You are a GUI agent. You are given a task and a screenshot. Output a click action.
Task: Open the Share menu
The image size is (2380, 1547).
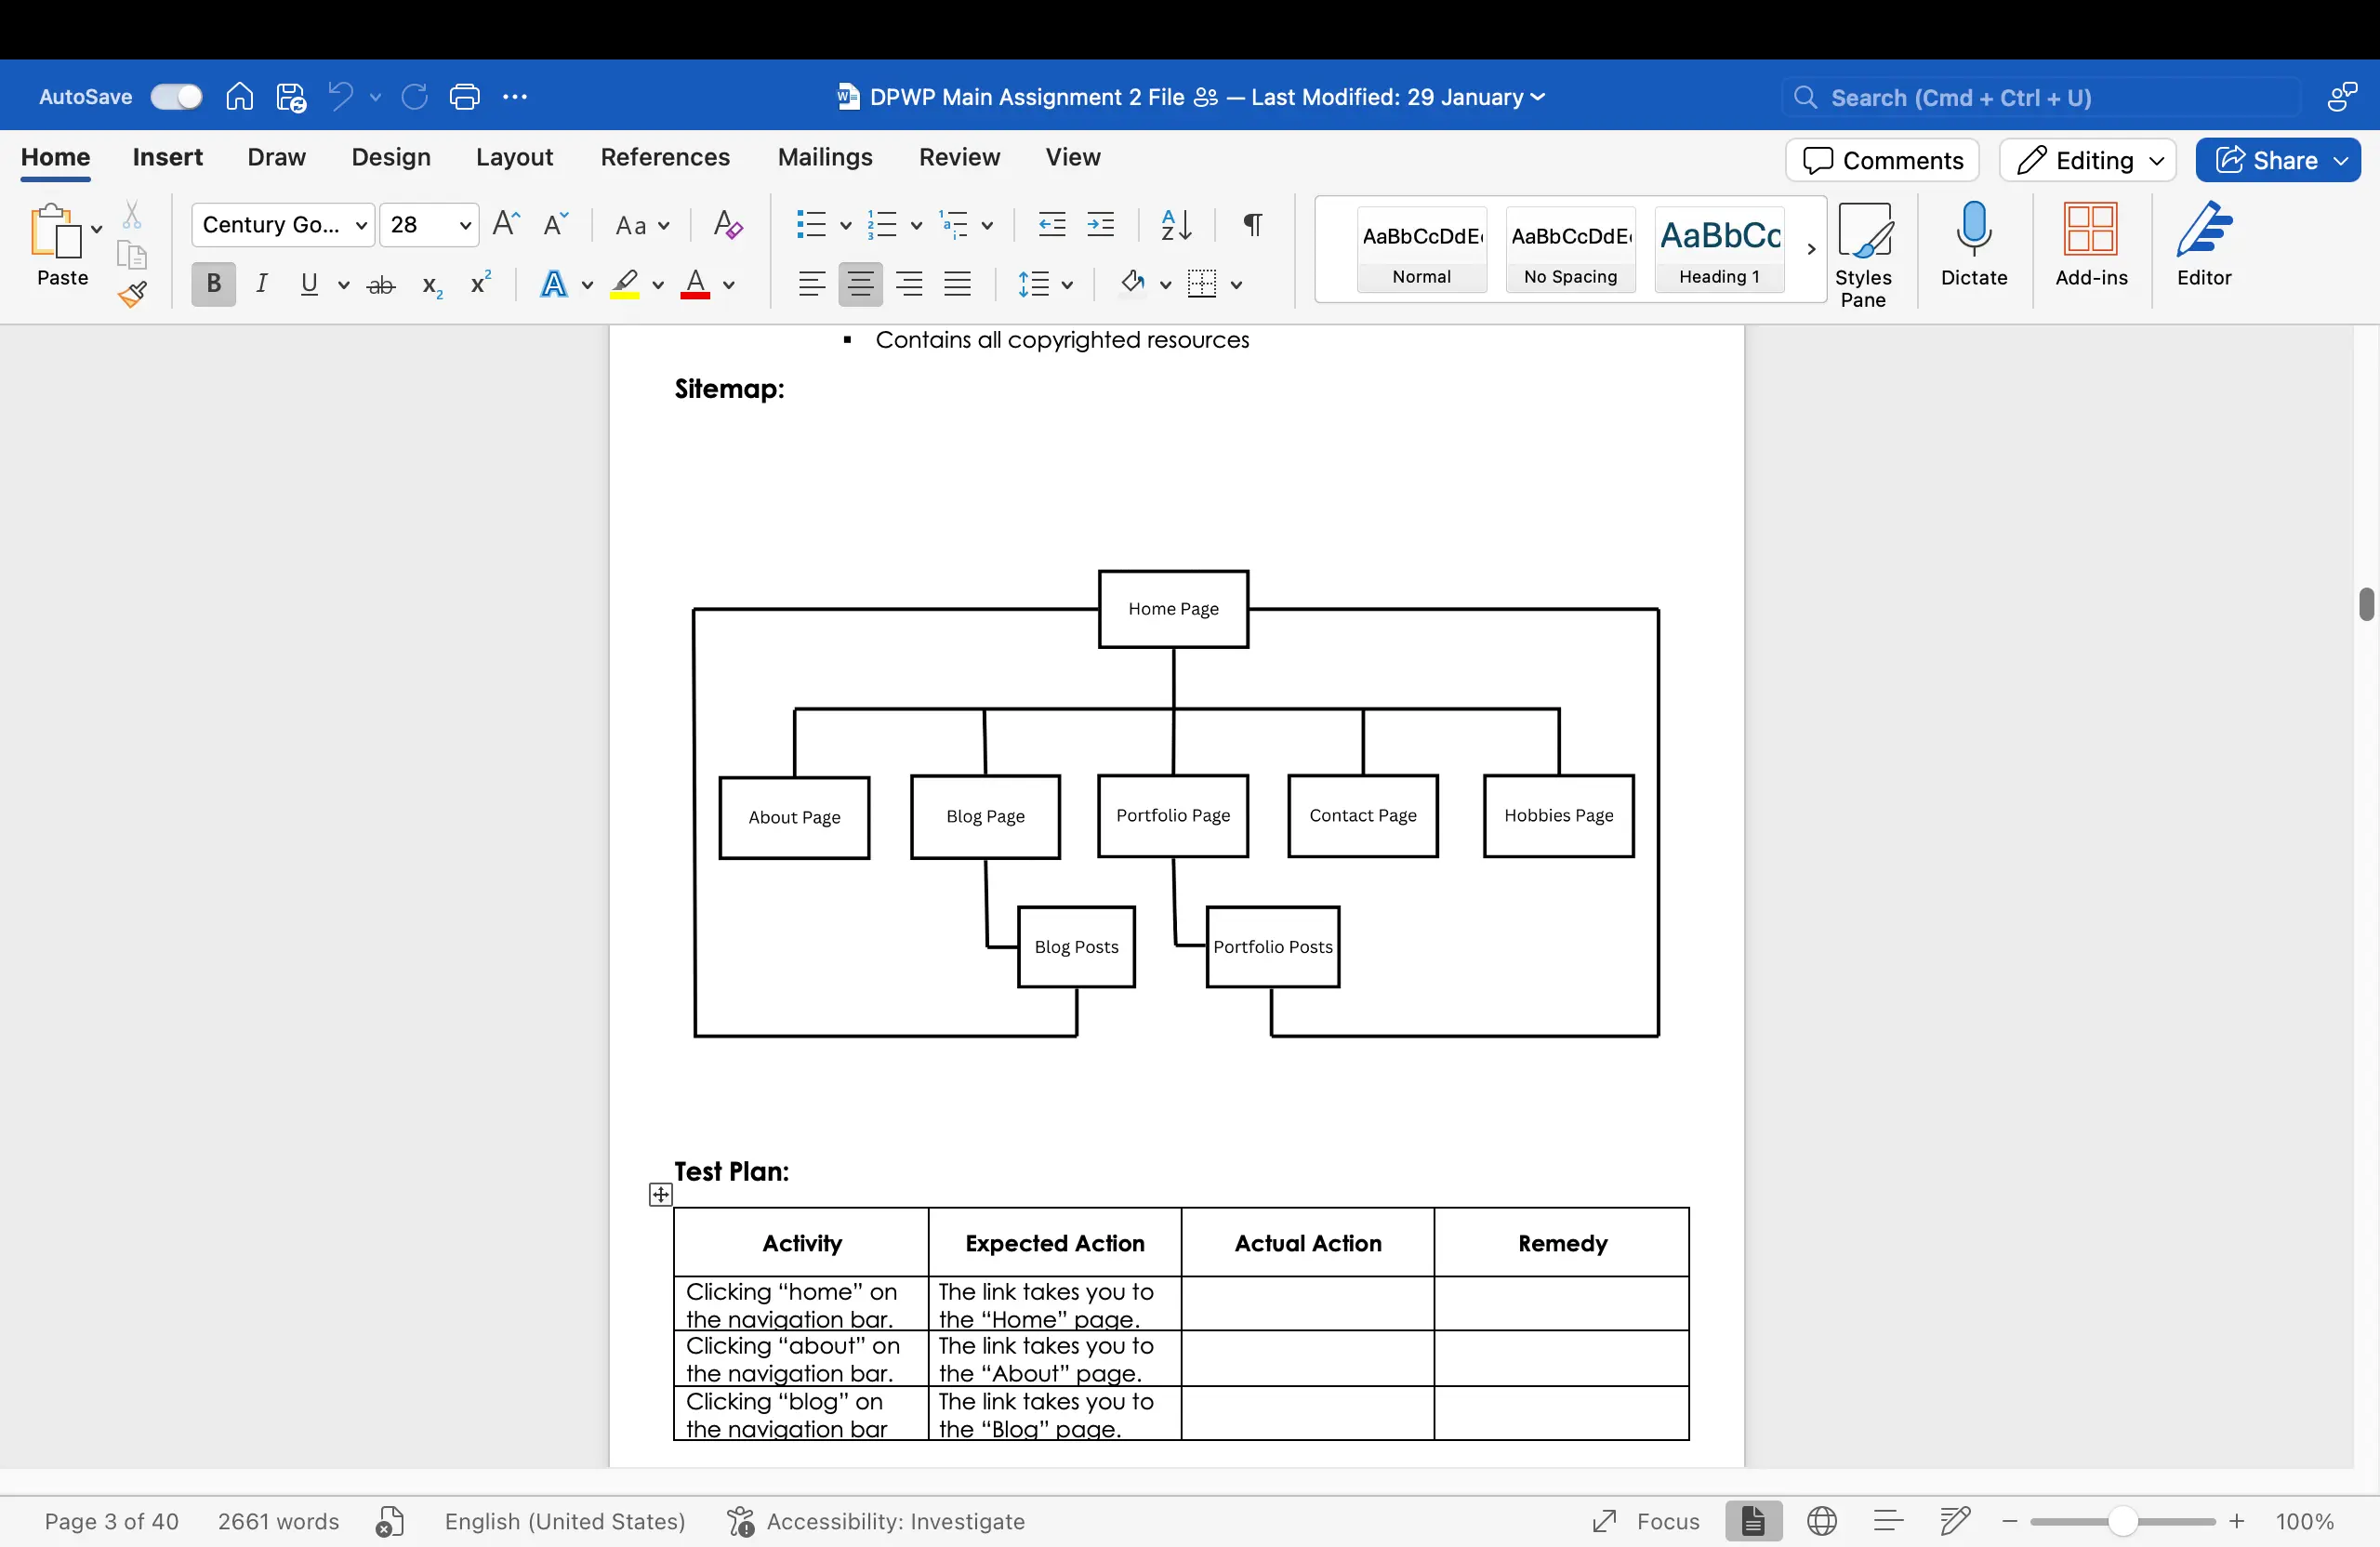(x=2277, y=160)
